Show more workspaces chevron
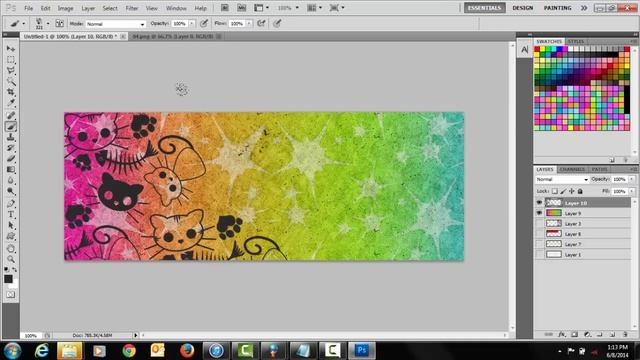 tap(584, 8)
